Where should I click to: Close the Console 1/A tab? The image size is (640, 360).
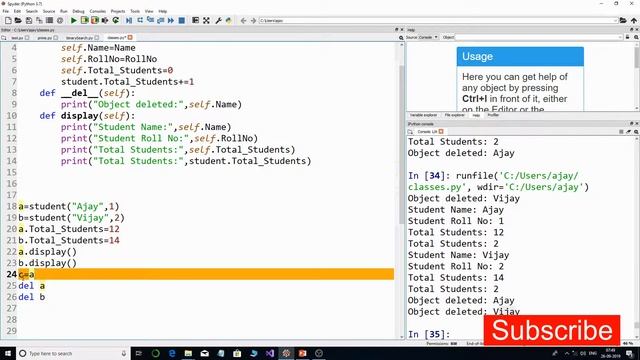click(441, 132)
